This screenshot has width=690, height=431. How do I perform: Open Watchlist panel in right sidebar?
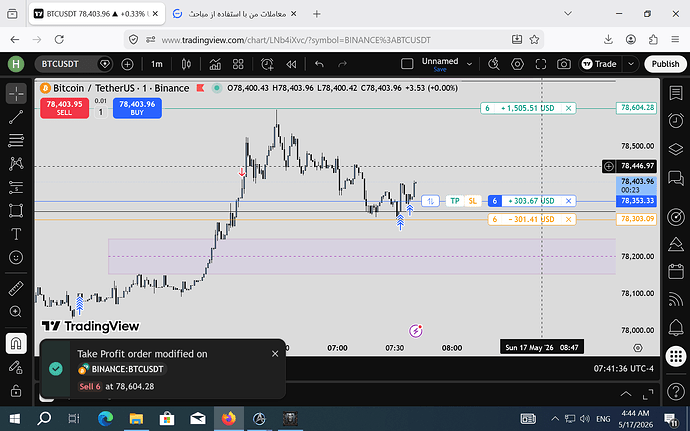click(x=676, y=93)
